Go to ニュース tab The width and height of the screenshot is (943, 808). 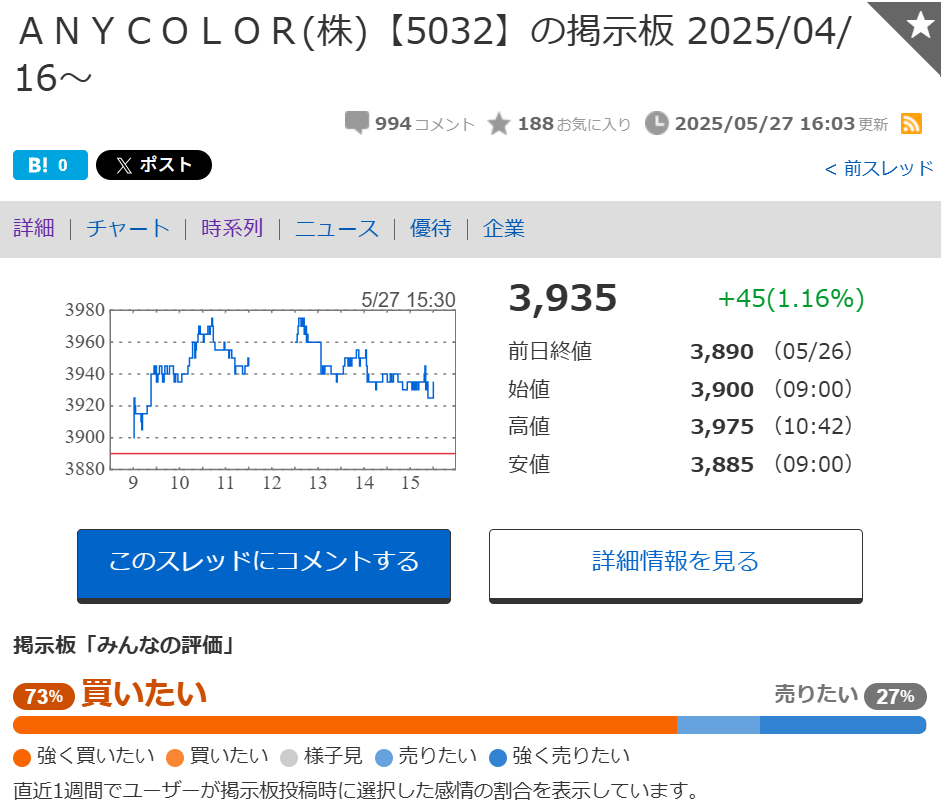337,228
